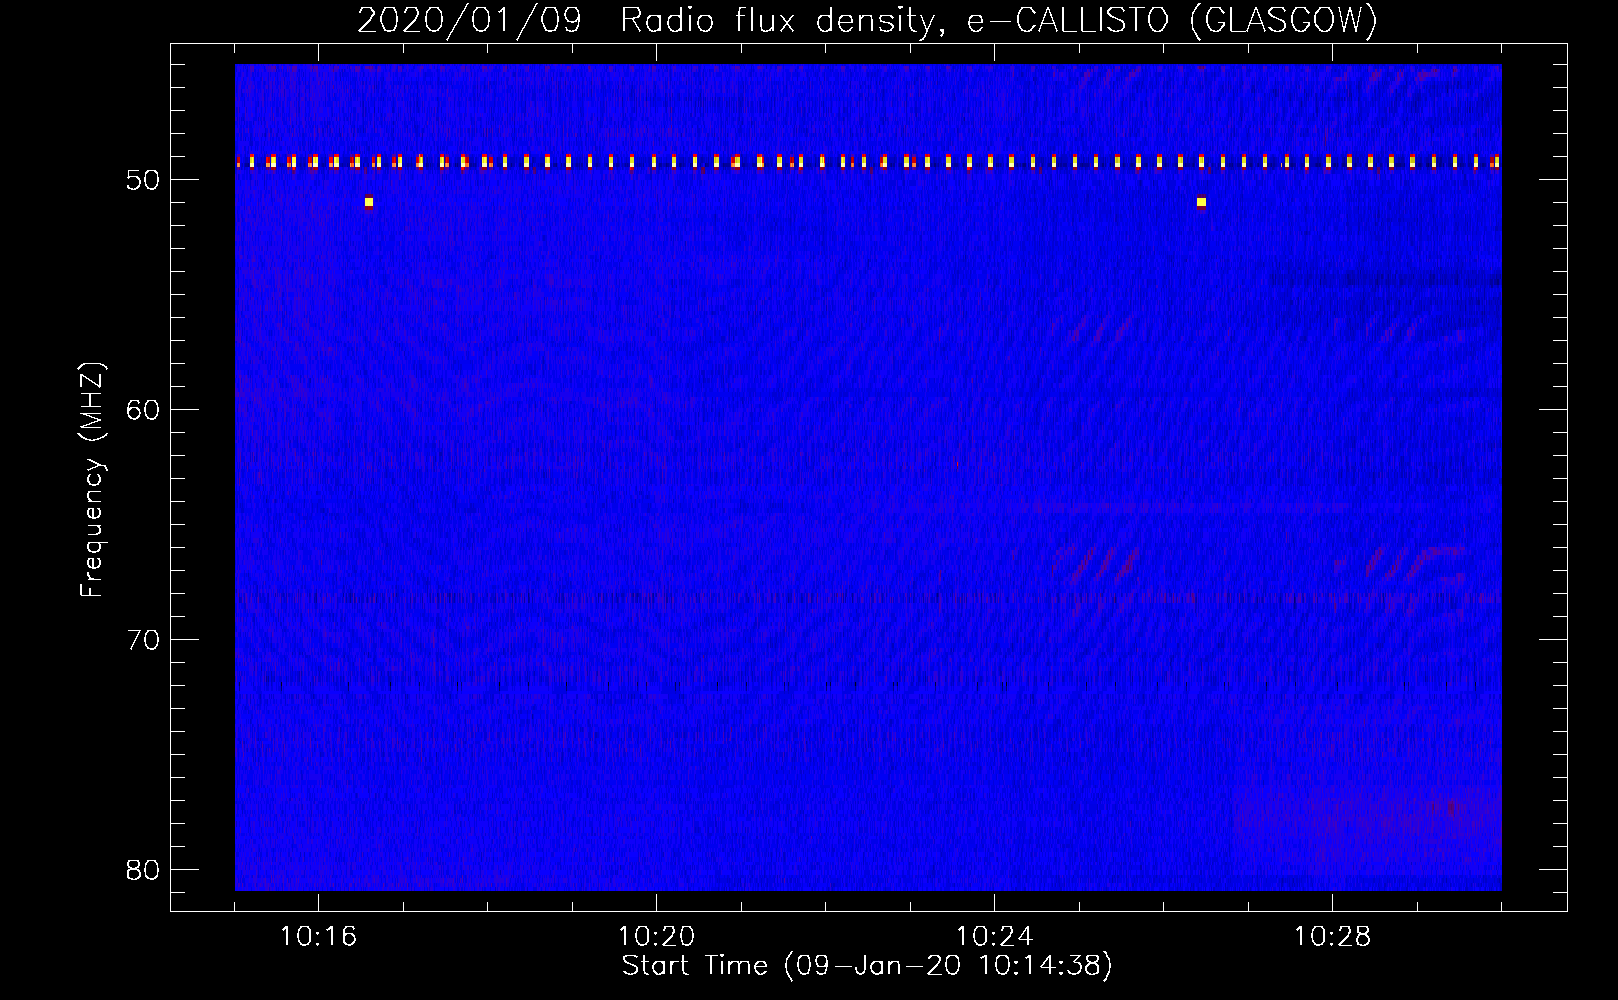Screen dimensions: 1618x1000
Task: Click the 'Frequency (MHZ)' axis label
Action: (x=92, y=480)
